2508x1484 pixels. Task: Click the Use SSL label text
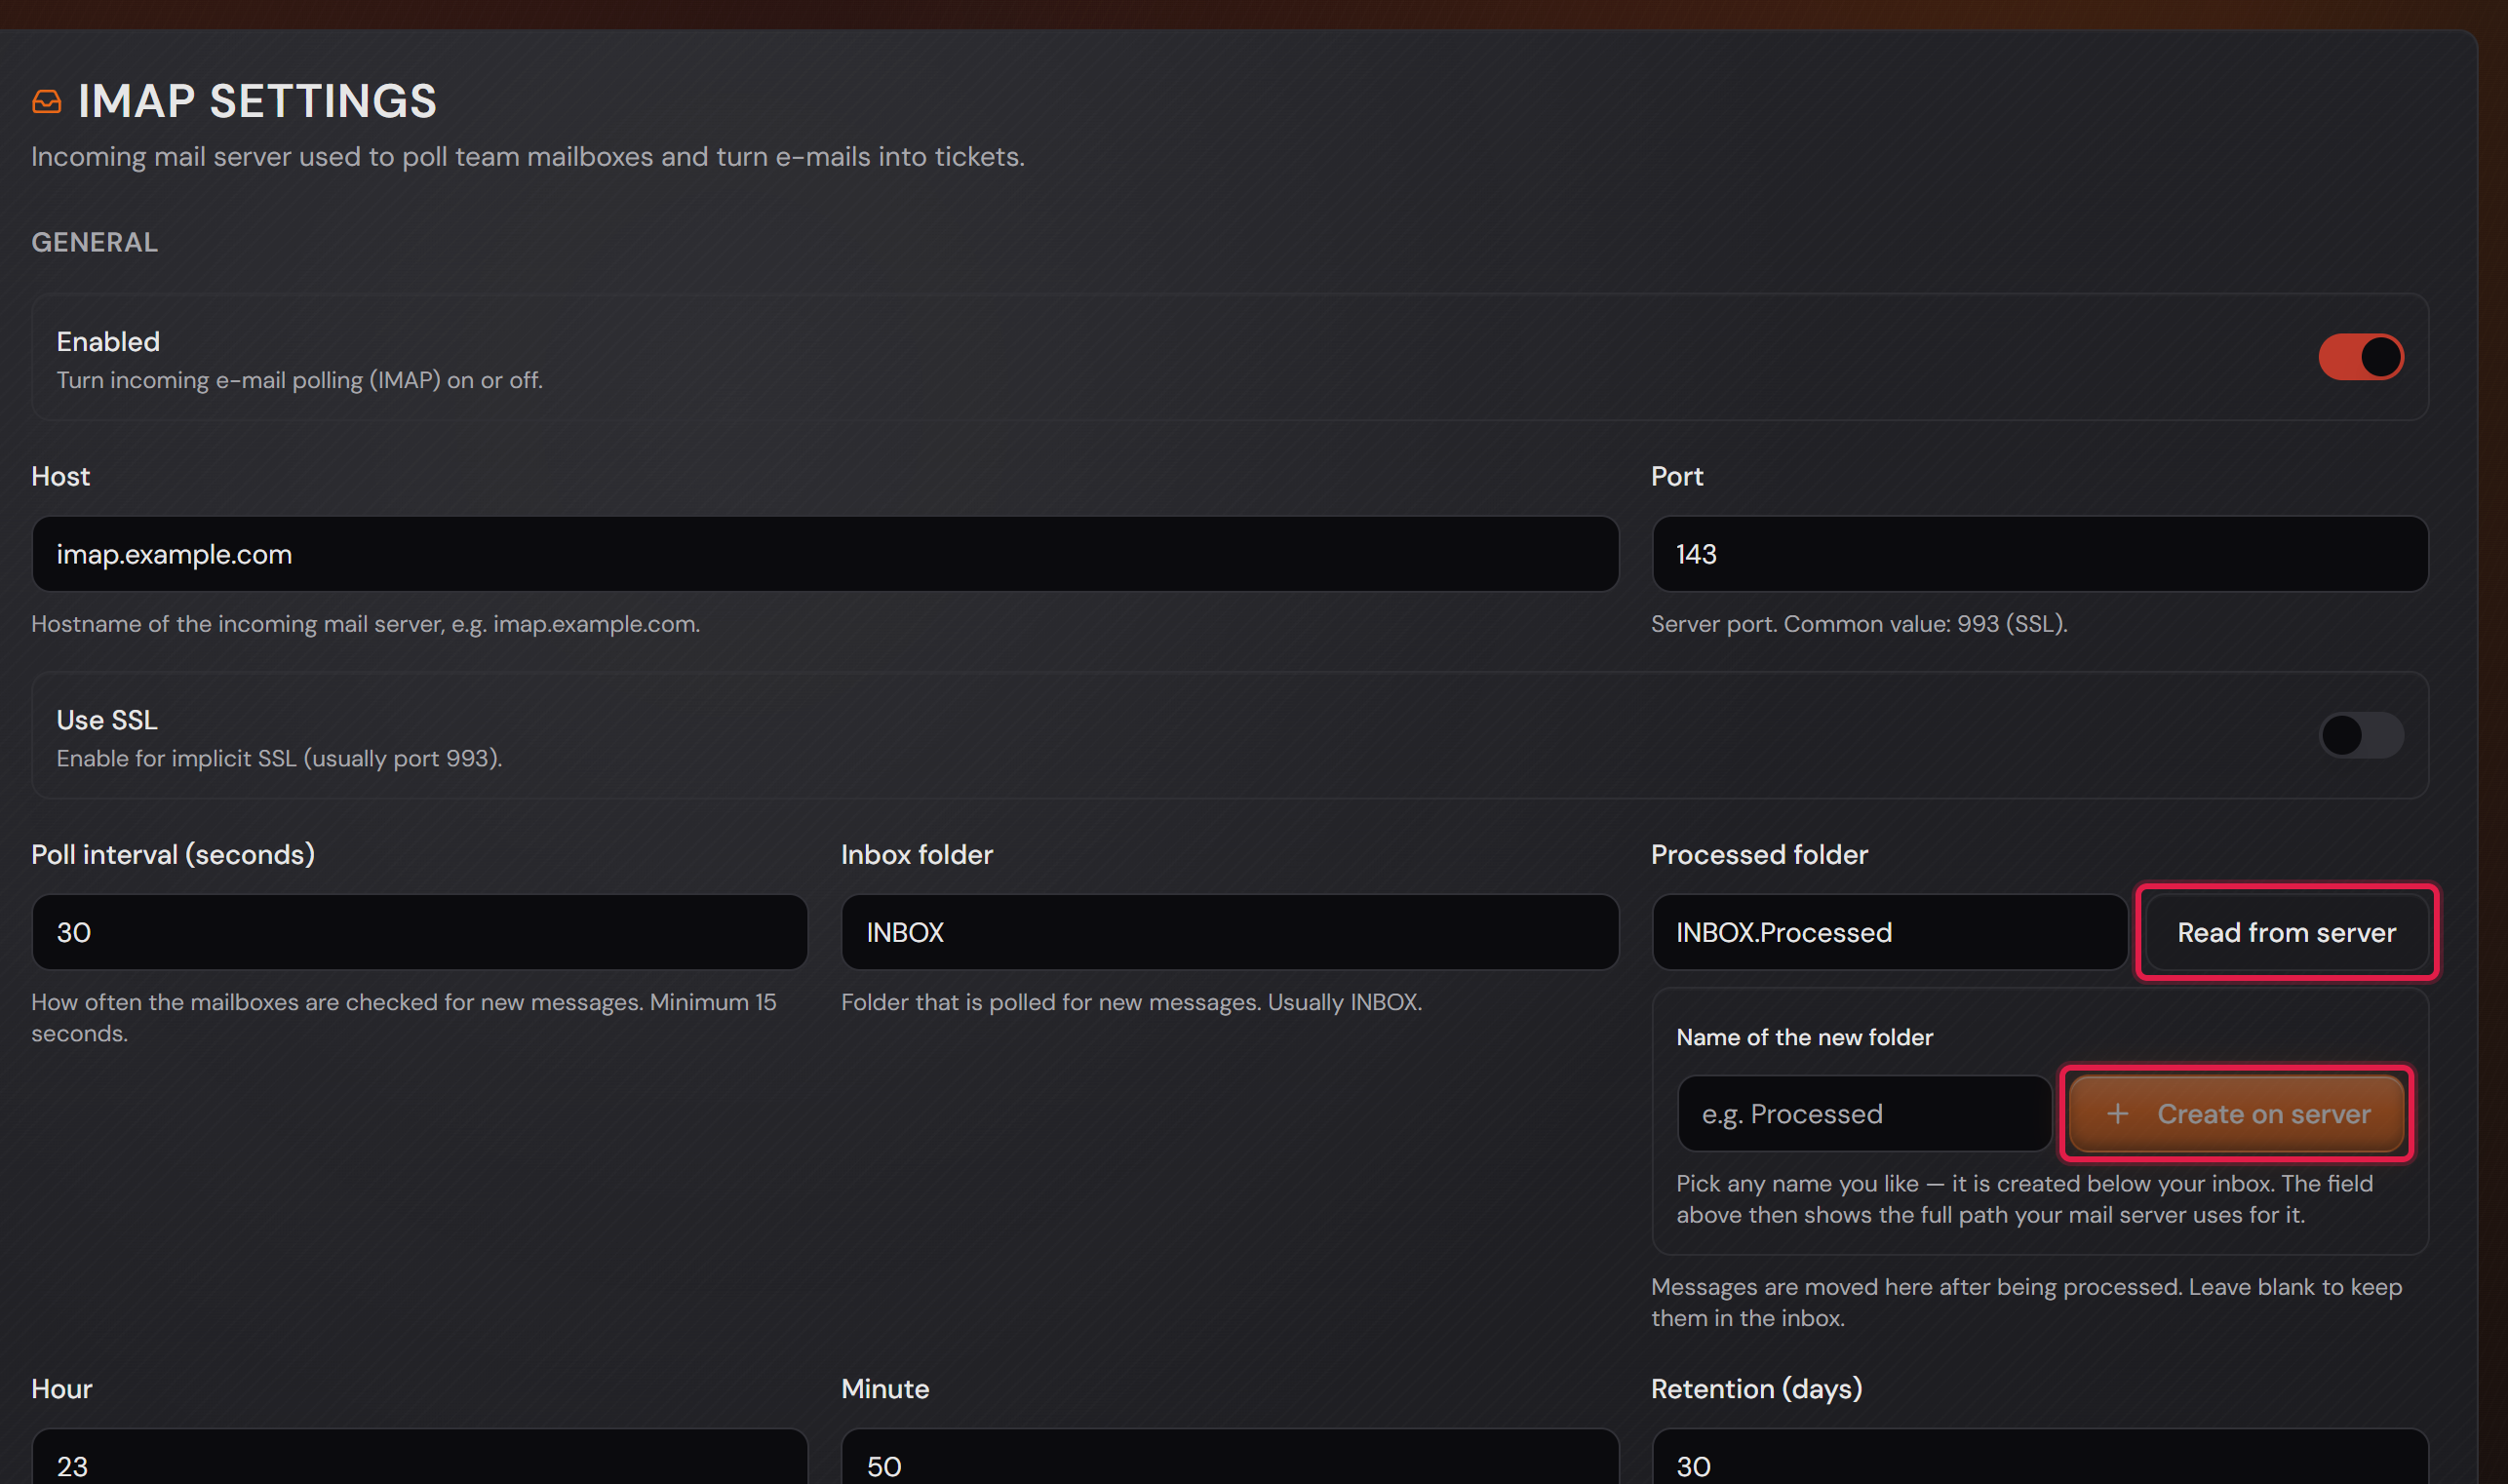tap(107, 719)
